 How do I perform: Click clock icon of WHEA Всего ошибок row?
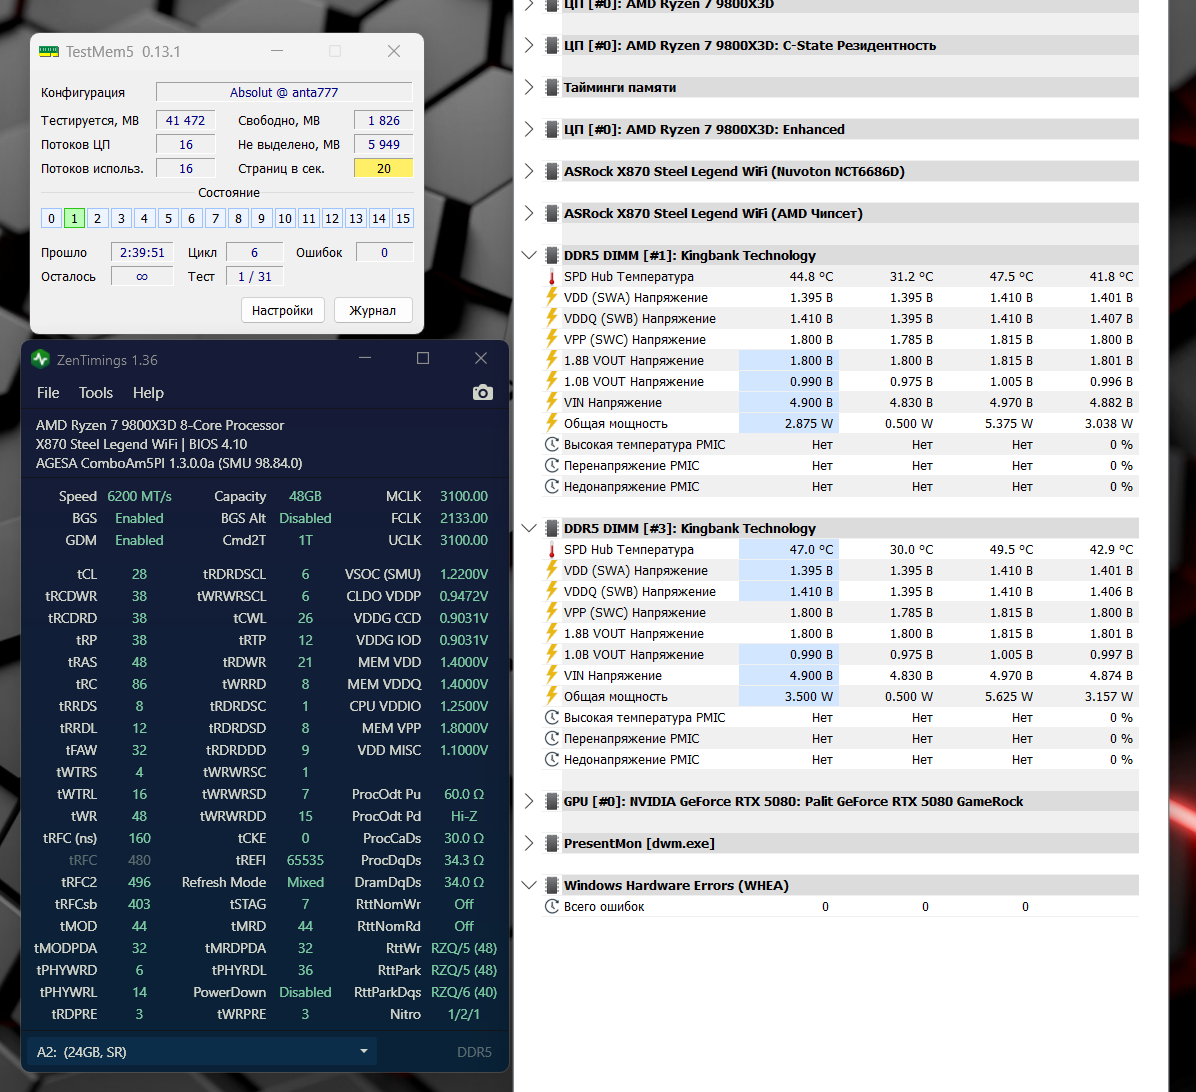tap(551, 907)
